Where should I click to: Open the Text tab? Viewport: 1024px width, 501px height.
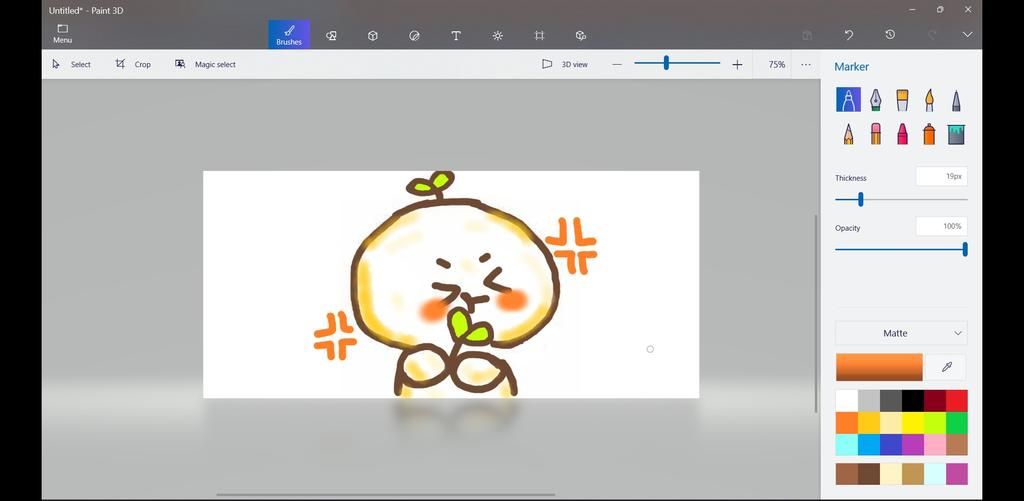456,35
